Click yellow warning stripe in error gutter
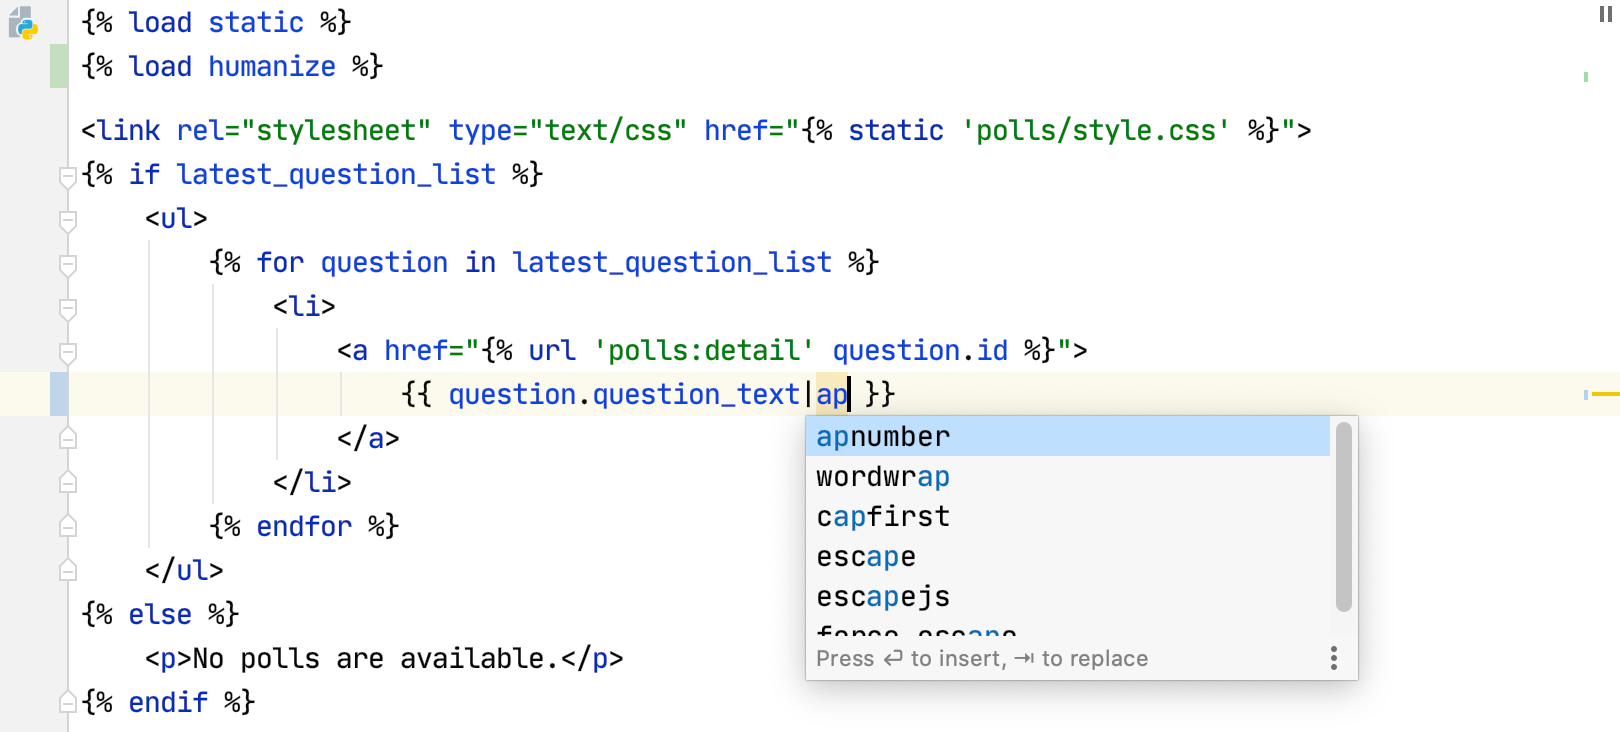 pyautogui.click(x=1606, y=394)
